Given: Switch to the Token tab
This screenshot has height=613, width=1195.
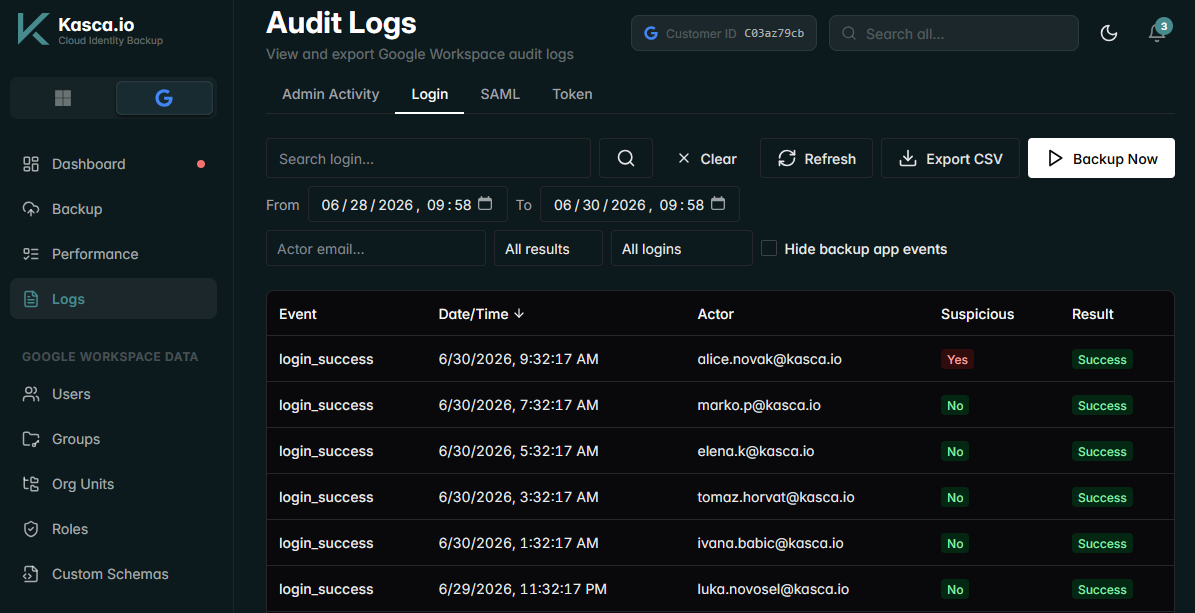Looking at the screenshot, I should [572, 95].
